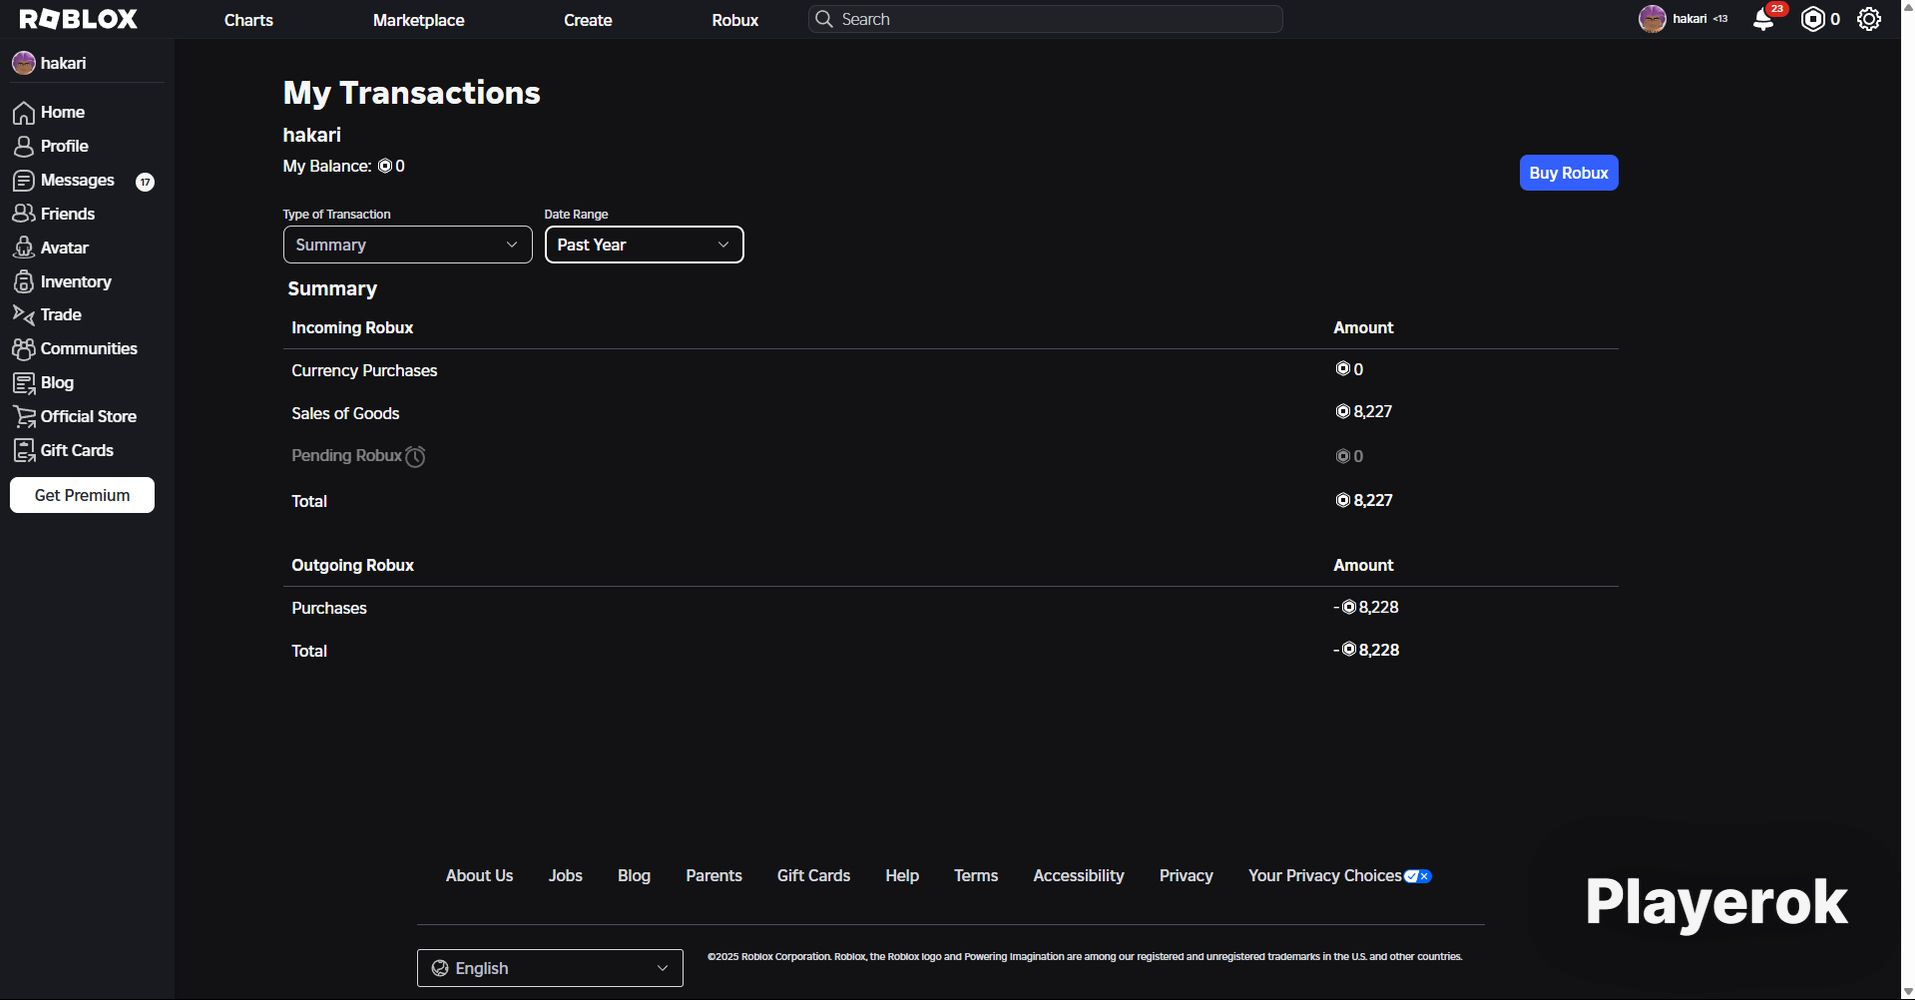Screen dimensions: 1915x1000
Task: Click the My Transactions page heading
Action: click(x=412, y=93)
